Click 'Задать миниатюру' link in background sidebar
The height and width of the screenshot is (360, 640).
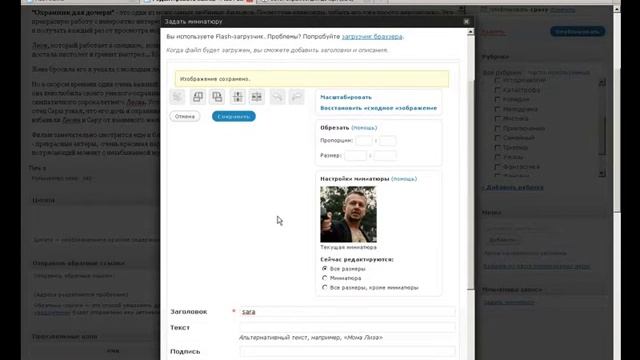[509, 302]
